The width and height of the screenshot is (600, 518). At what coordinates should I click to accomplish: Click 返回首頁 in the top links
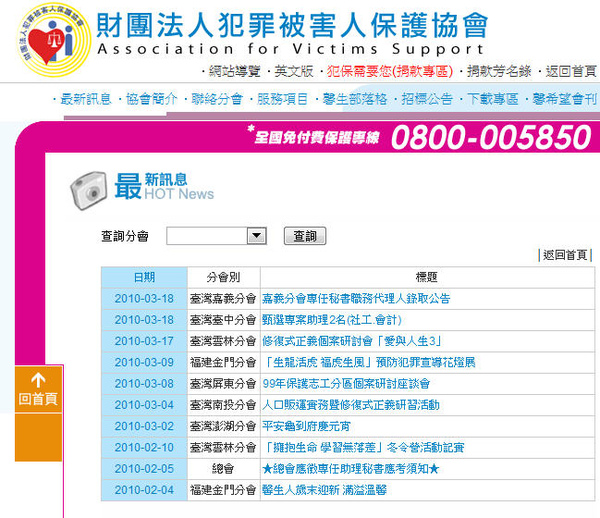(571, 71)
